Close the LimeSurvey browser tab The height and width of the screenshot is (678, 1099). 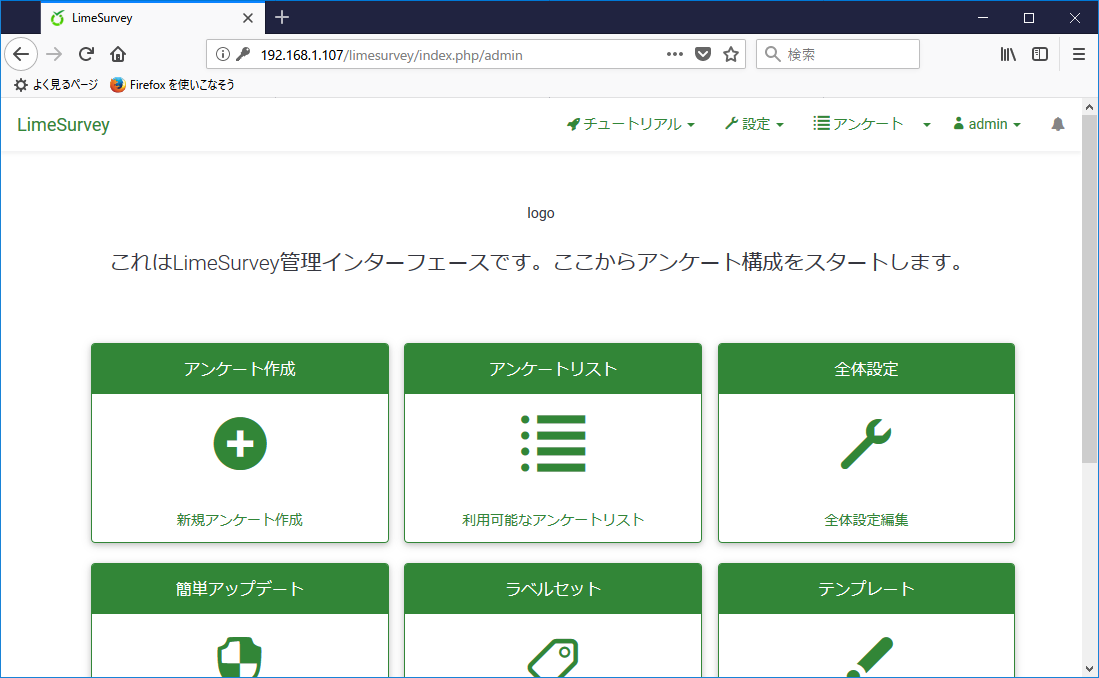pyautogui.click(x=247, y=18)
